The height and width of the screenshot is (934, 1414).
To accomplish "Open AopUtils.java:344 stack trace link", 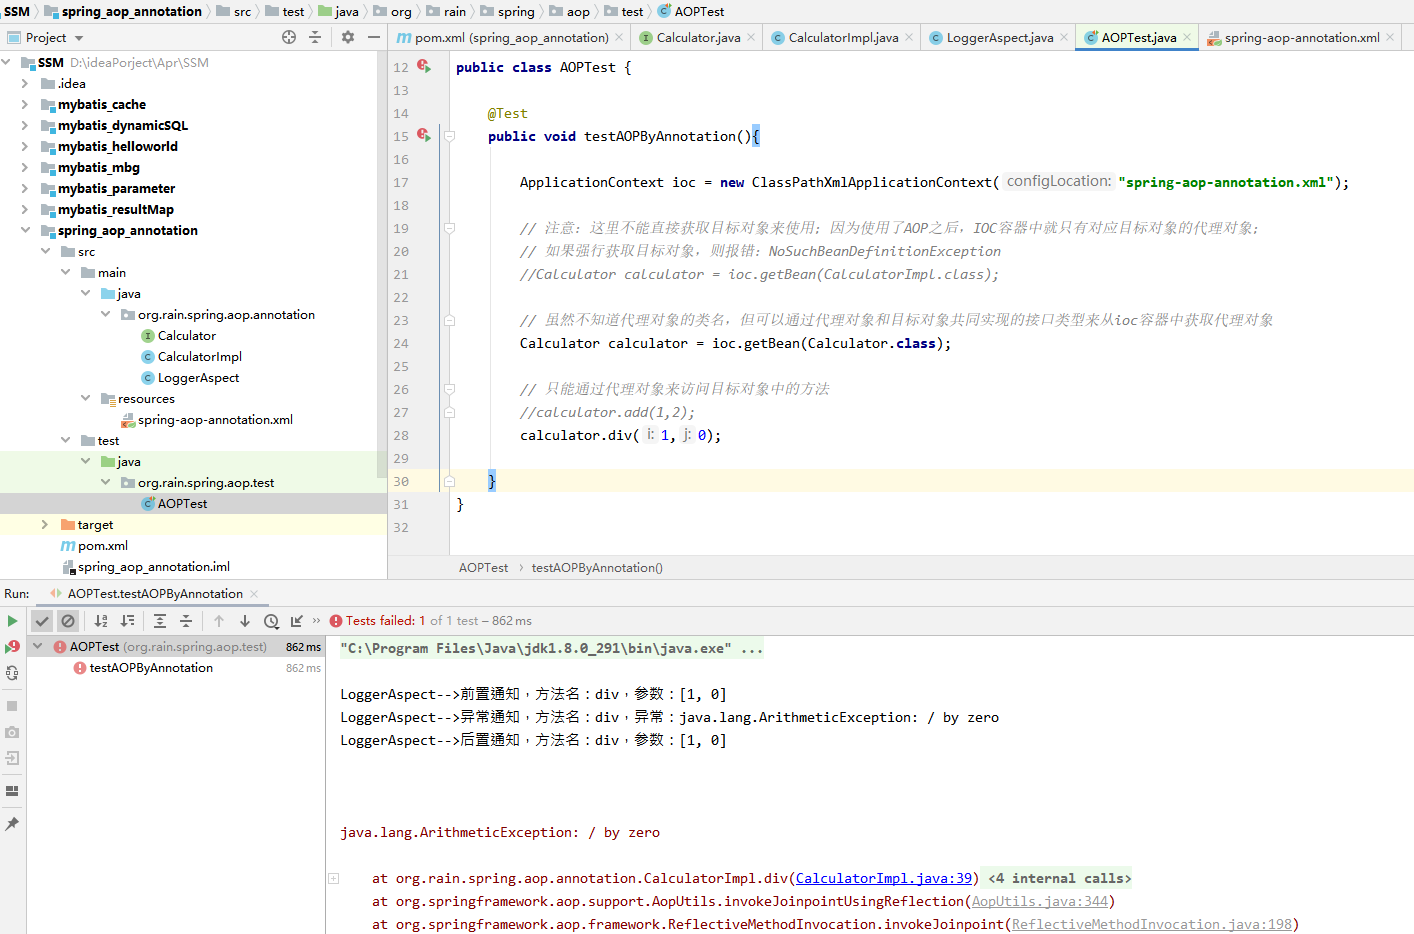I will [1040, 901].
